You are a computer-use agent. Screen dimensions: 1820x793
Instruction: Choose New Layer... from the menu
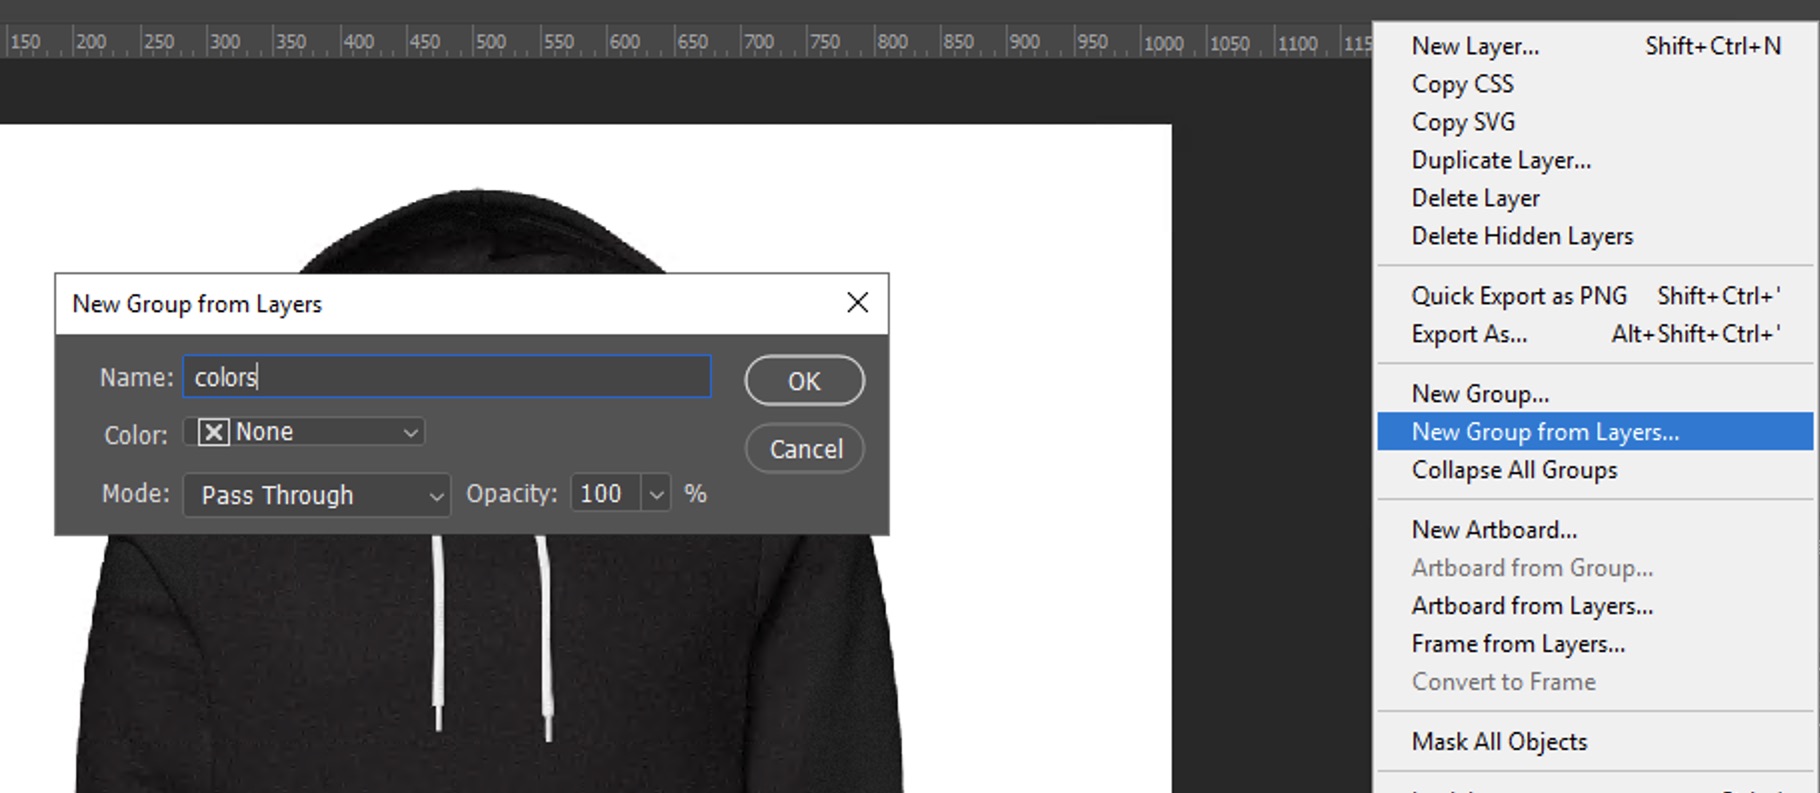(x=1475, y=46)
